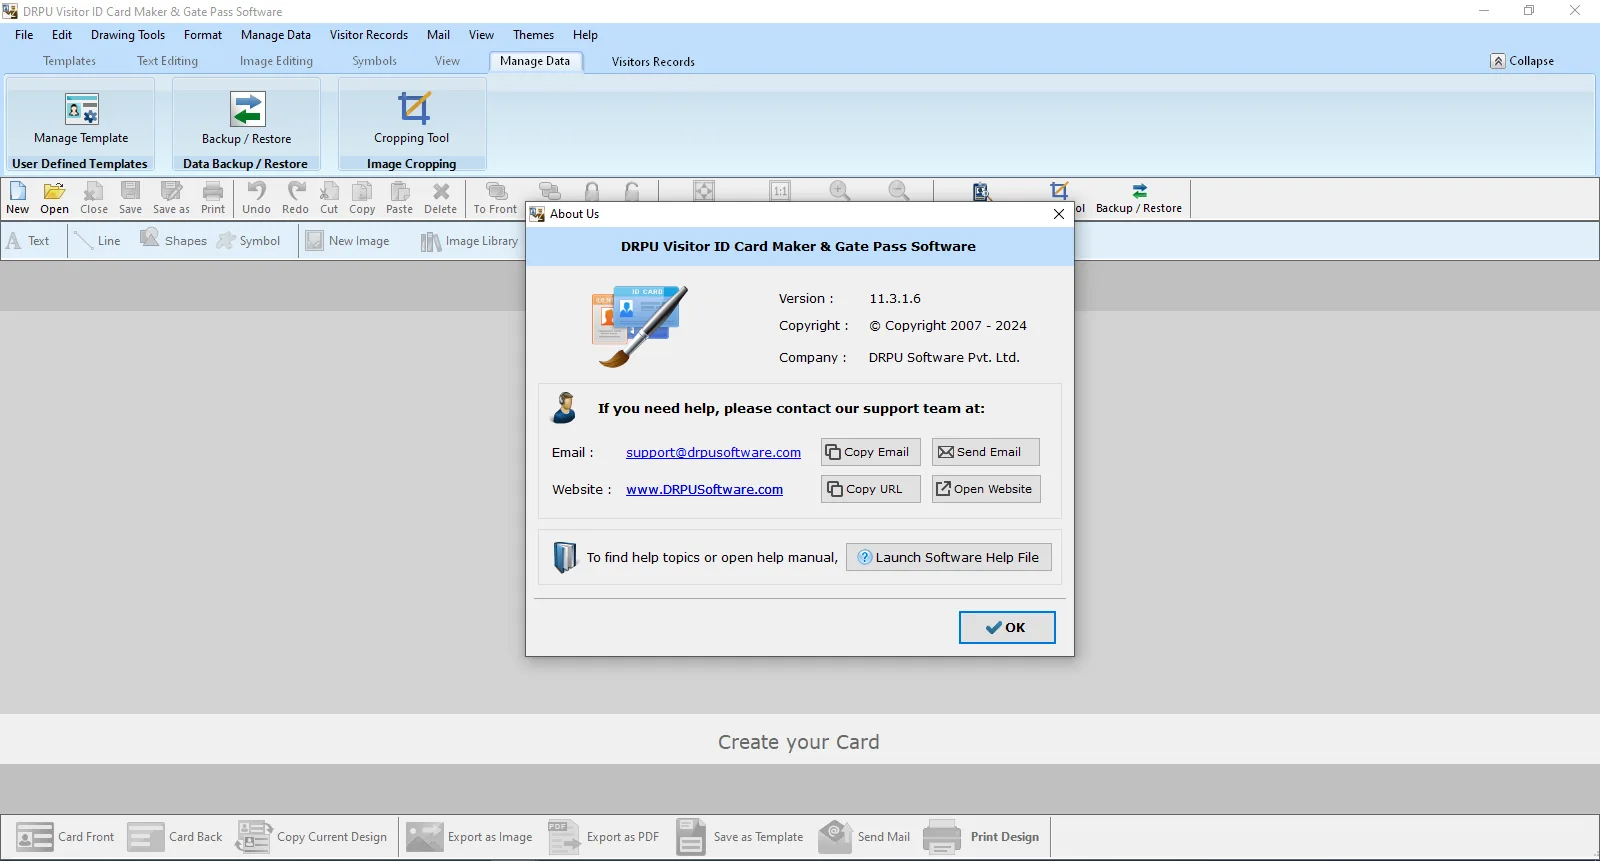Open the Visitor Records menu
The width and height of the screenshot is (1600, 861).
[369, 35]
